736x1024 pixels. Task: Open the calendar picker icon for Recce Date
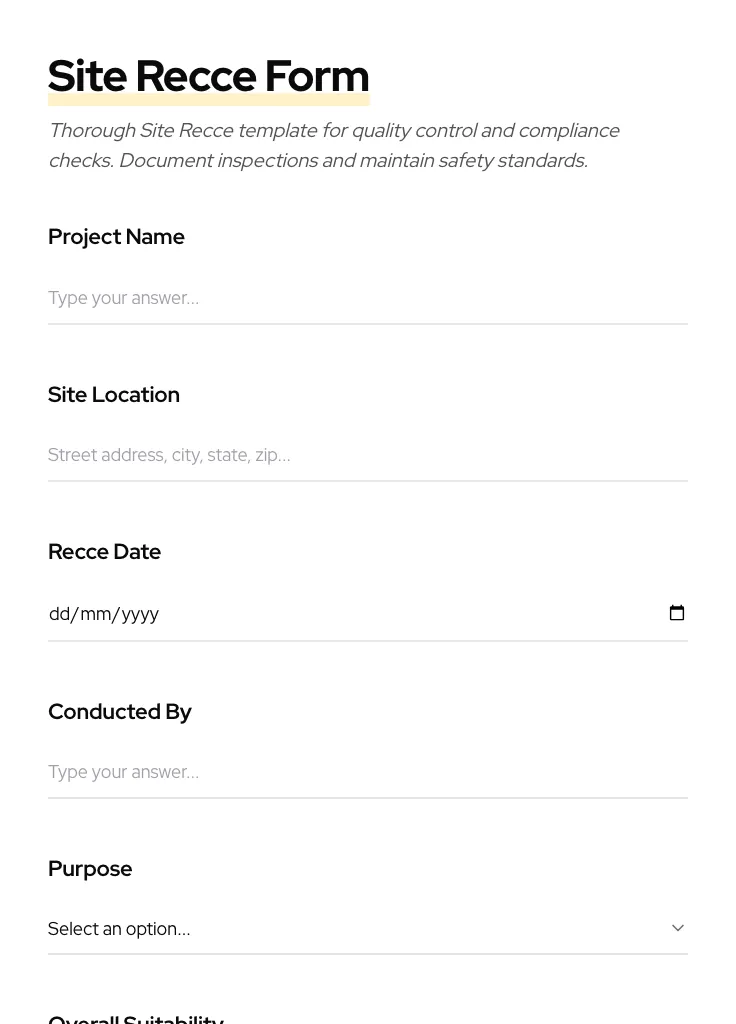(677, 613)
